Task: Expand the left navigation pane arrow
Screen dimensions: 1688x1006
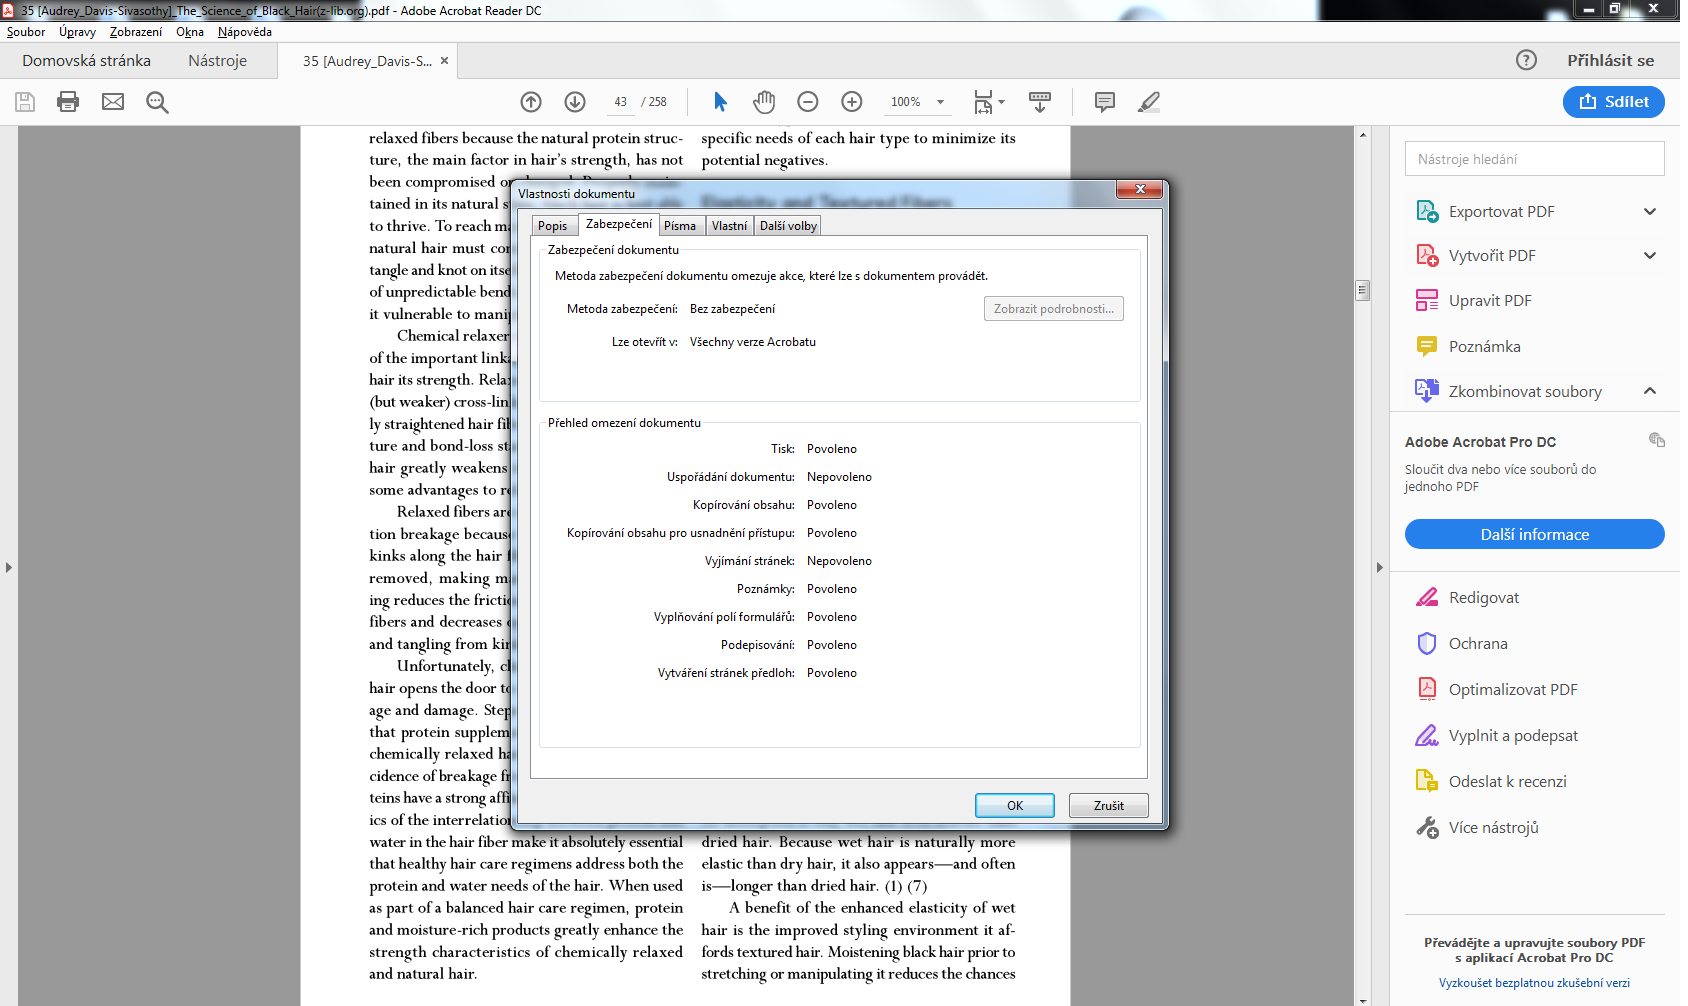Action: (9, 567)
